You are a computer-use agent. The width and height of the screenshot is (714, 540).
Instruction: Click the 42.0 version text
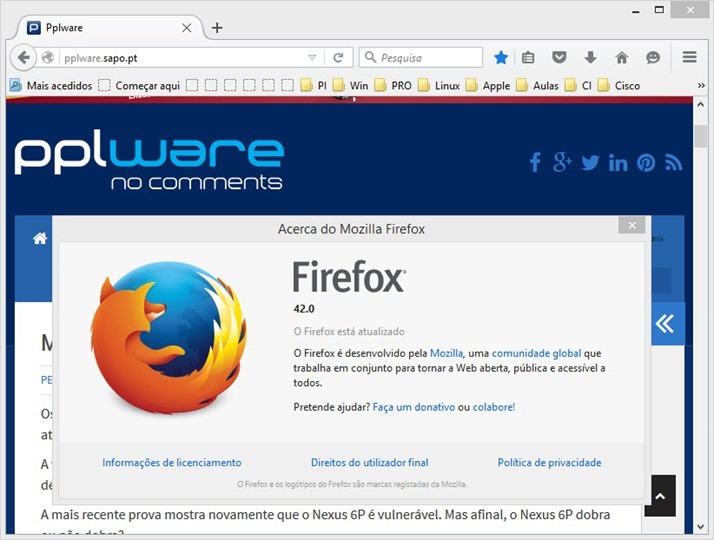point(304,309)
